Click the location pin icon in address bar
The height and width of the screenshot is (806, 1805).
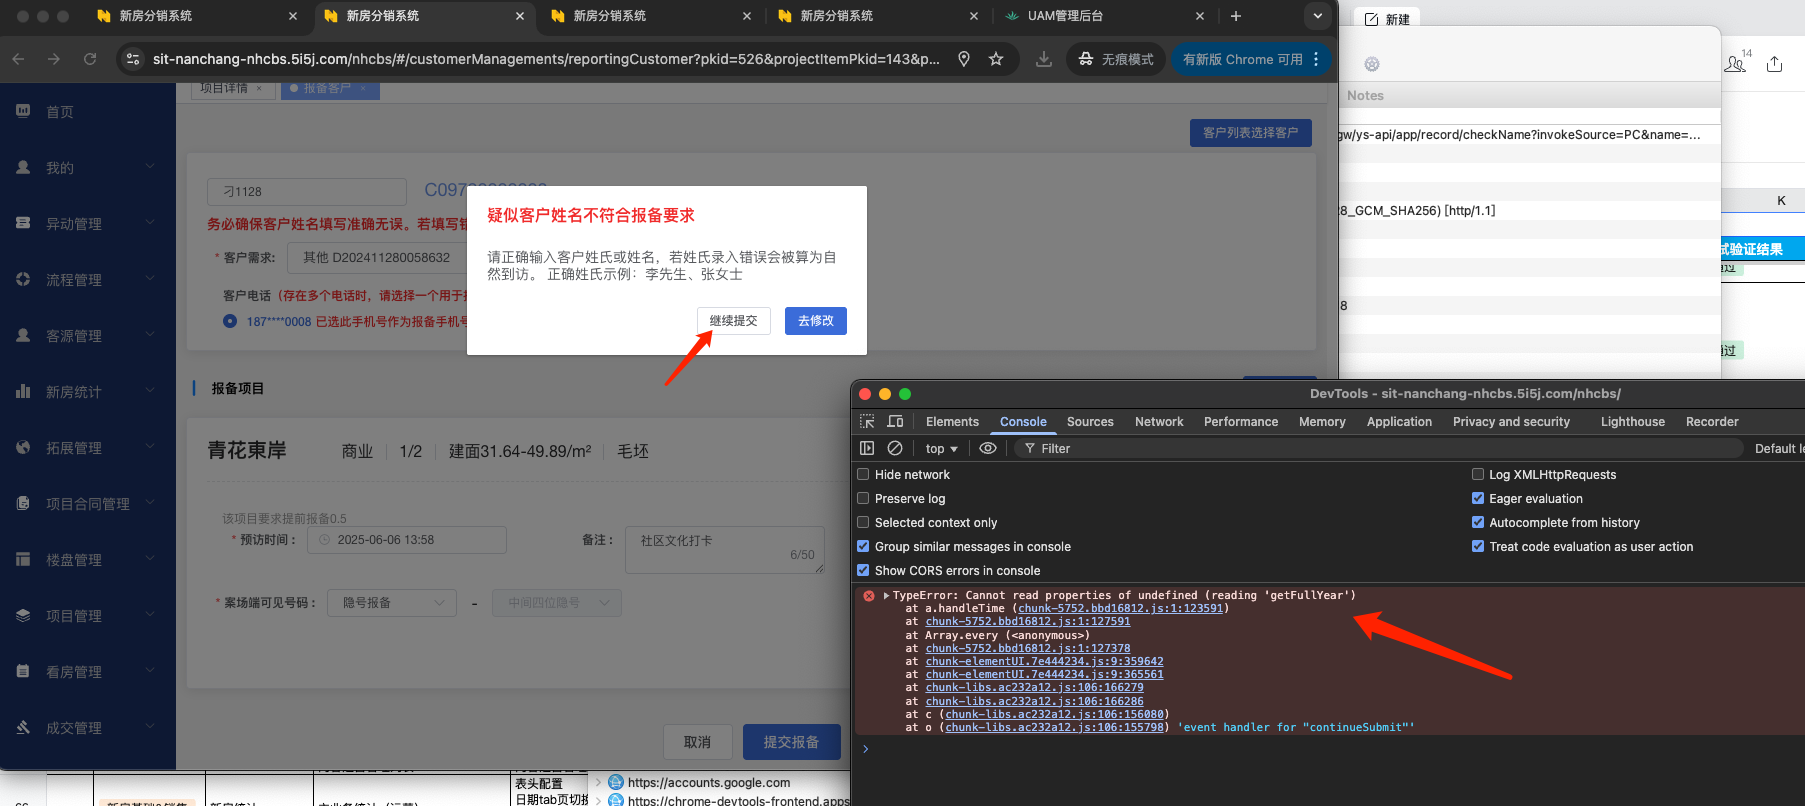pos(964,59)
